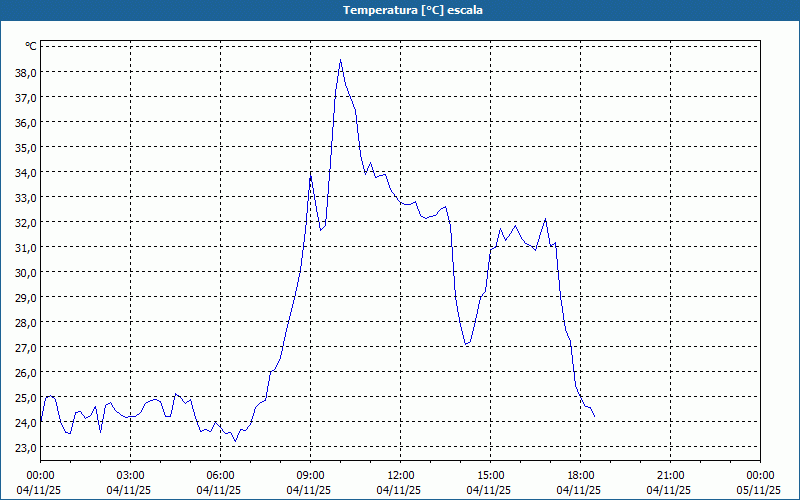800x500 pixels.
Task: Click the 'Temperatura [°C] escala' chart title
Action: coord(400,10)
